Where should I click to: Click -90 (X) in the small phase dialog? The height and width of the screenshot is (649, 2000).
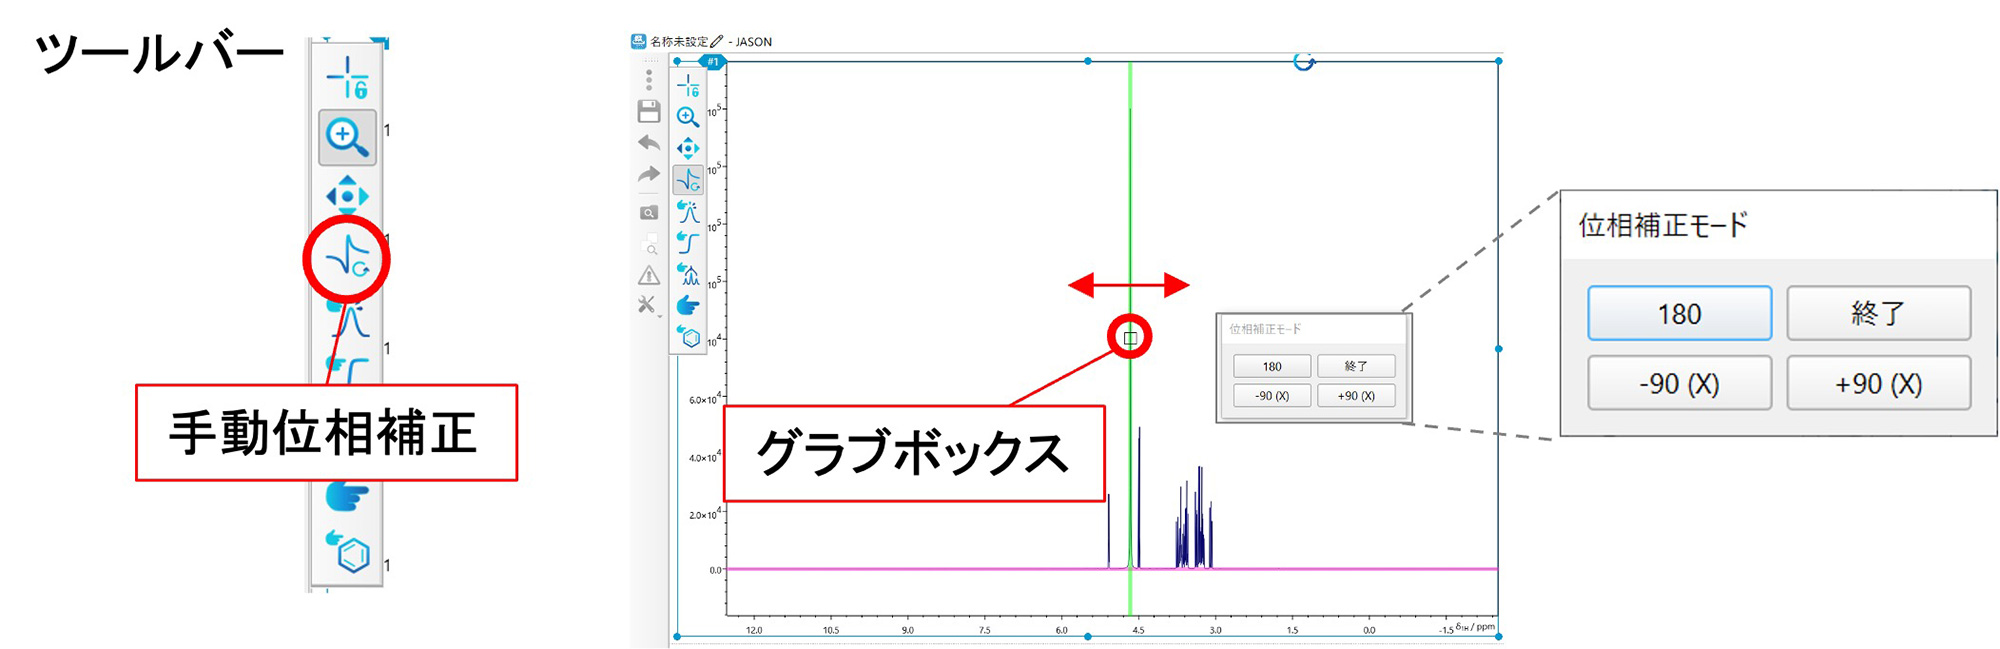(x=1272, y=395)
